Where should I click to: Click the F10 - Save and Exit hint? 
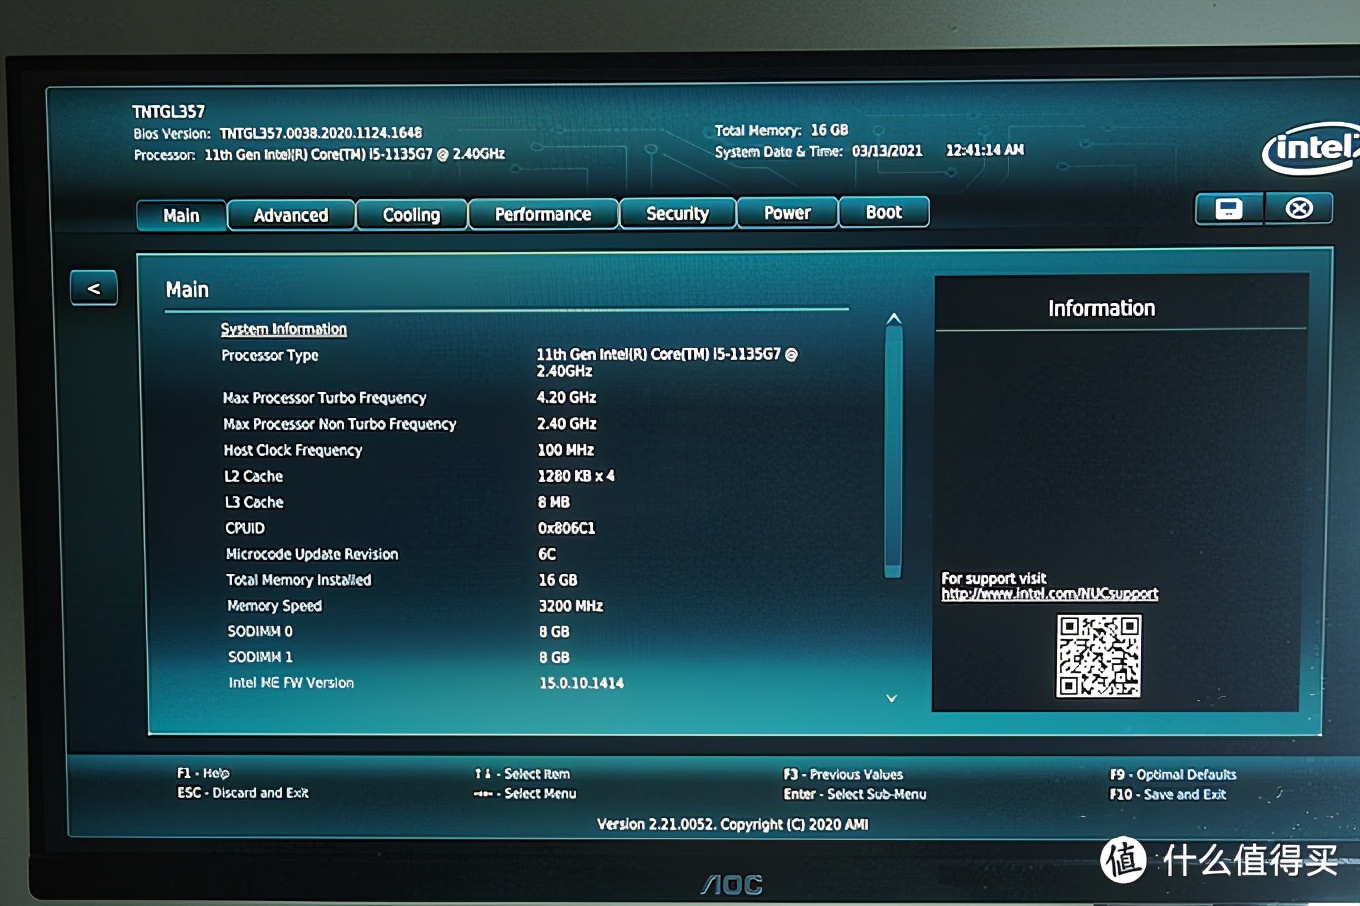[x=1168, y=794]
